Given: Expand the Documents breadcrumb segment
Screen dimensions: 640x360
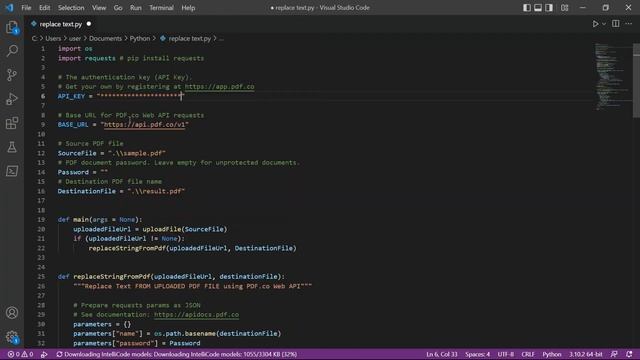Looking at the screenshot, I should [105, 38].
